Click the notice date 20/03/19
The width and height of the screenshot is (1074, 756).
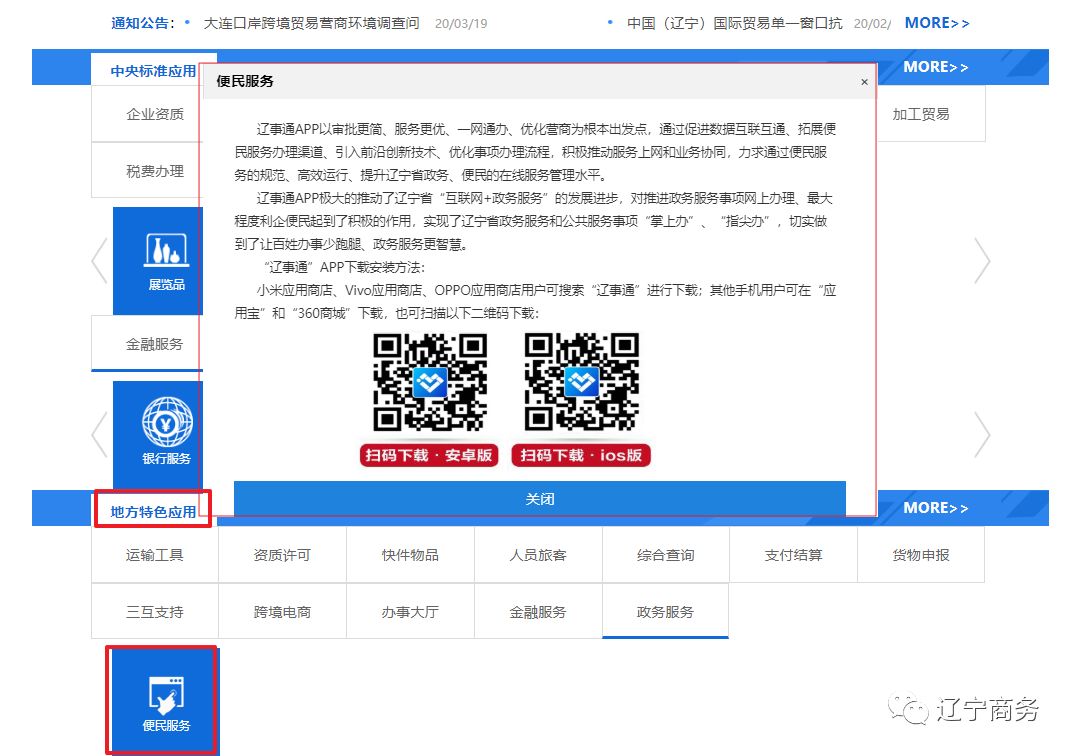(461, 24)
